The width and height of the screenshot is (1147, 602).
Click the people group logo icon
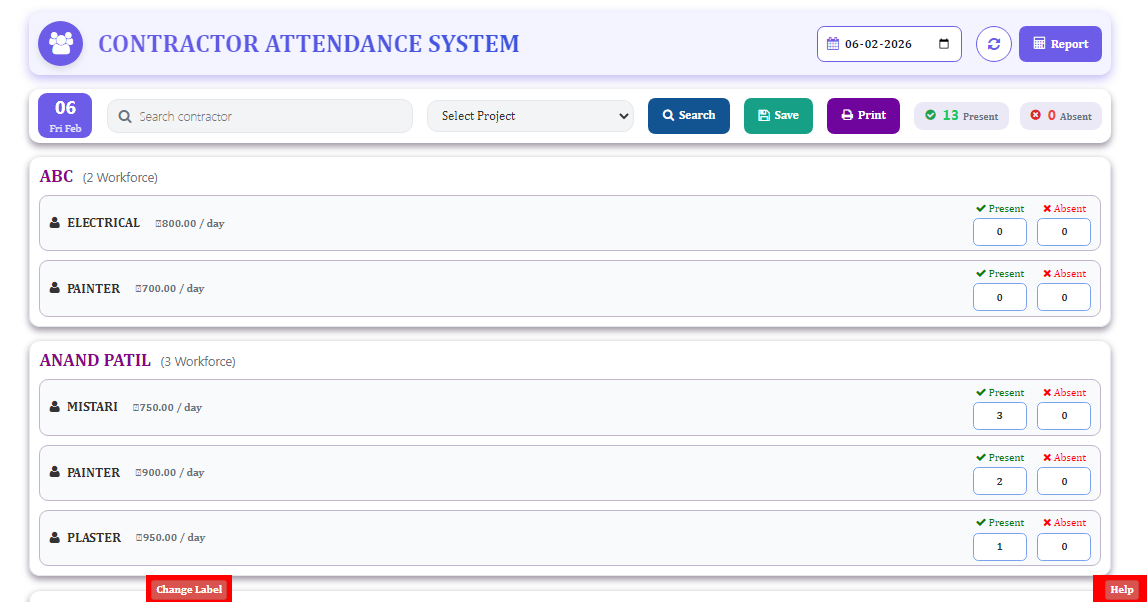pos(61,44)
